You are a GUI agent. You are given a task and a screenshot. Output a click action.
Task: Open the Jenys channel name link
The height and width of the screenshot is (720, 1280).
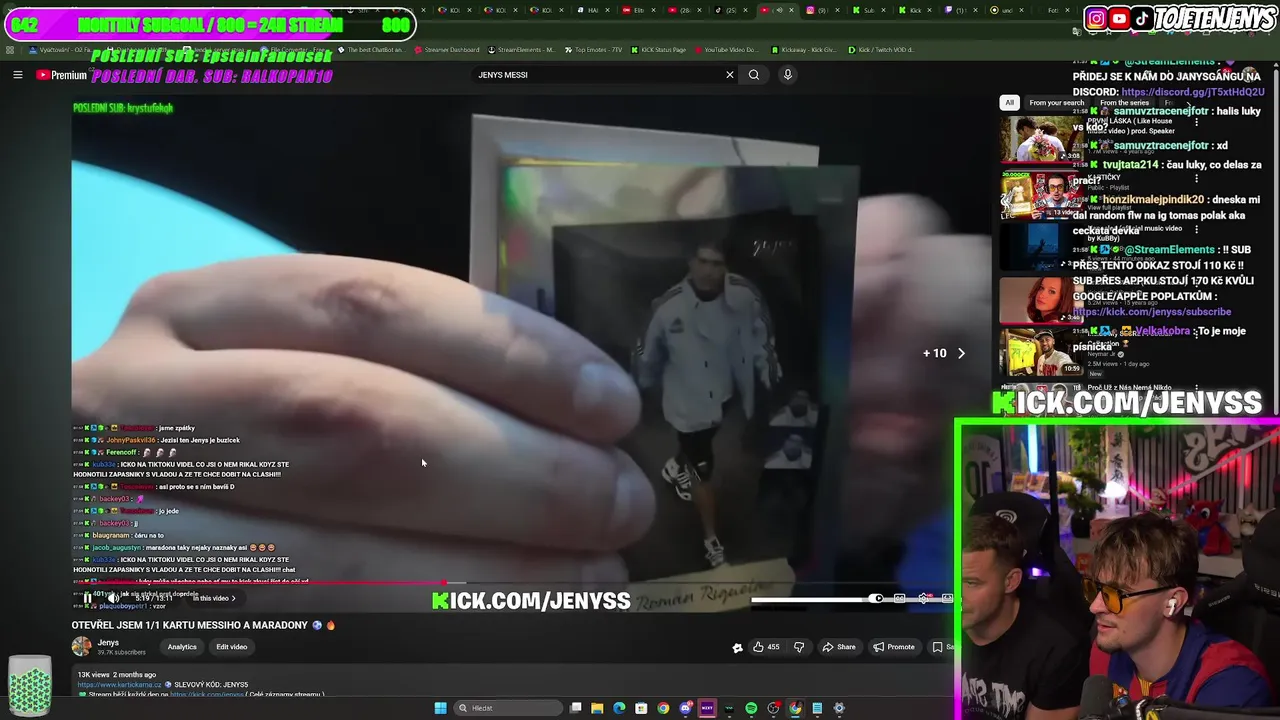[108, 642]
